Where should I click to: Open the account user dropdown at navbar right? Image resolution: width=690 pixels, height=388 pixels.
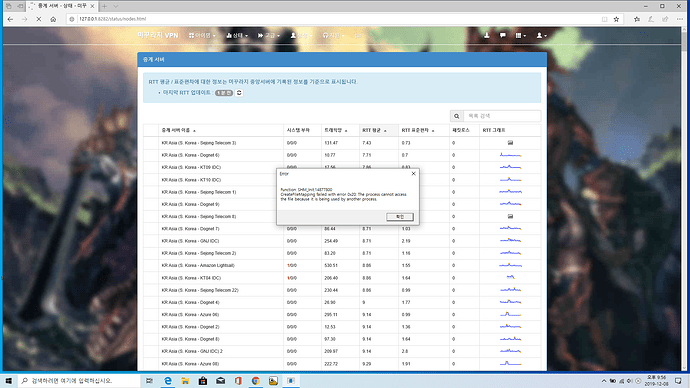(541, 35)
